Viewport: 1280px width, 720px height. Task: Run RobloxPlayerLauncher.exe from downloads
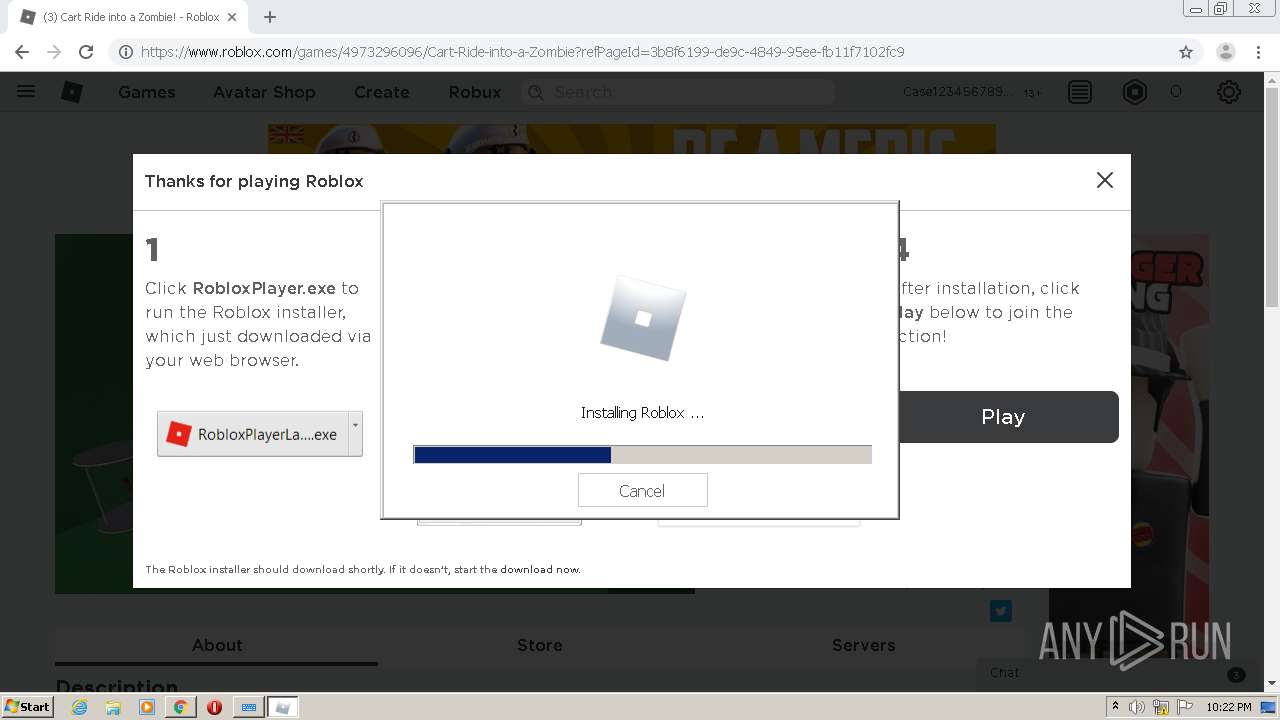tap(253, 434)
